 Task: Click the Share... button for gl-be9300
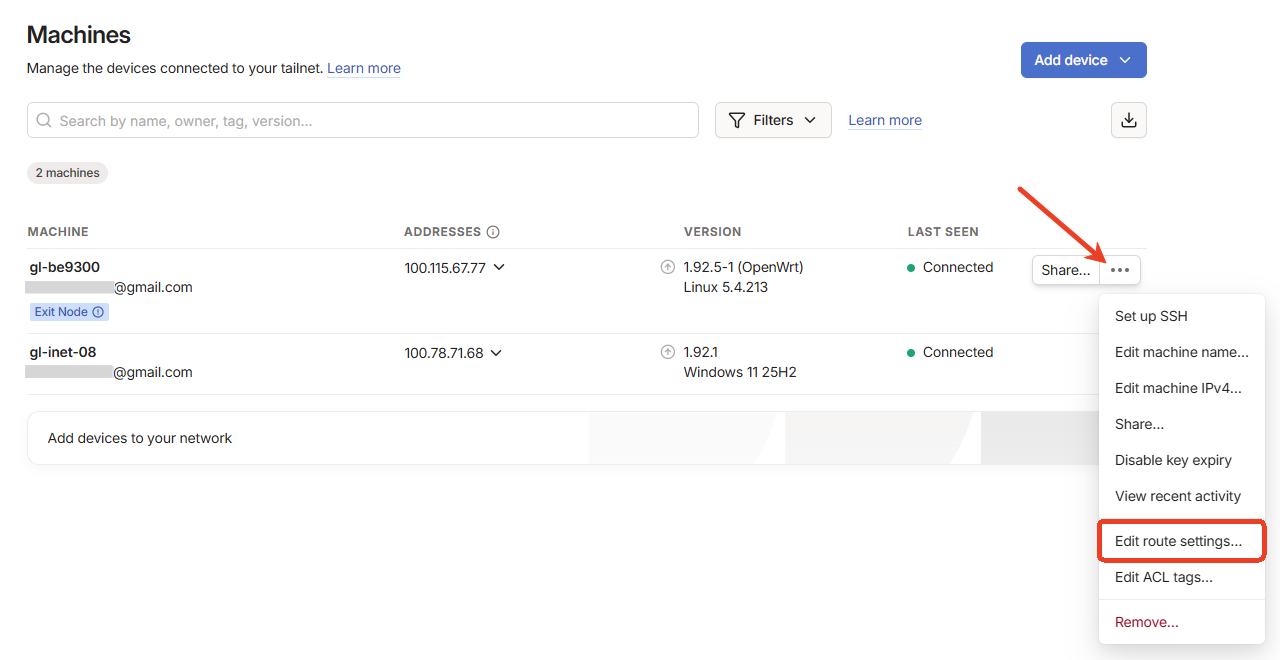(1066, 270)
